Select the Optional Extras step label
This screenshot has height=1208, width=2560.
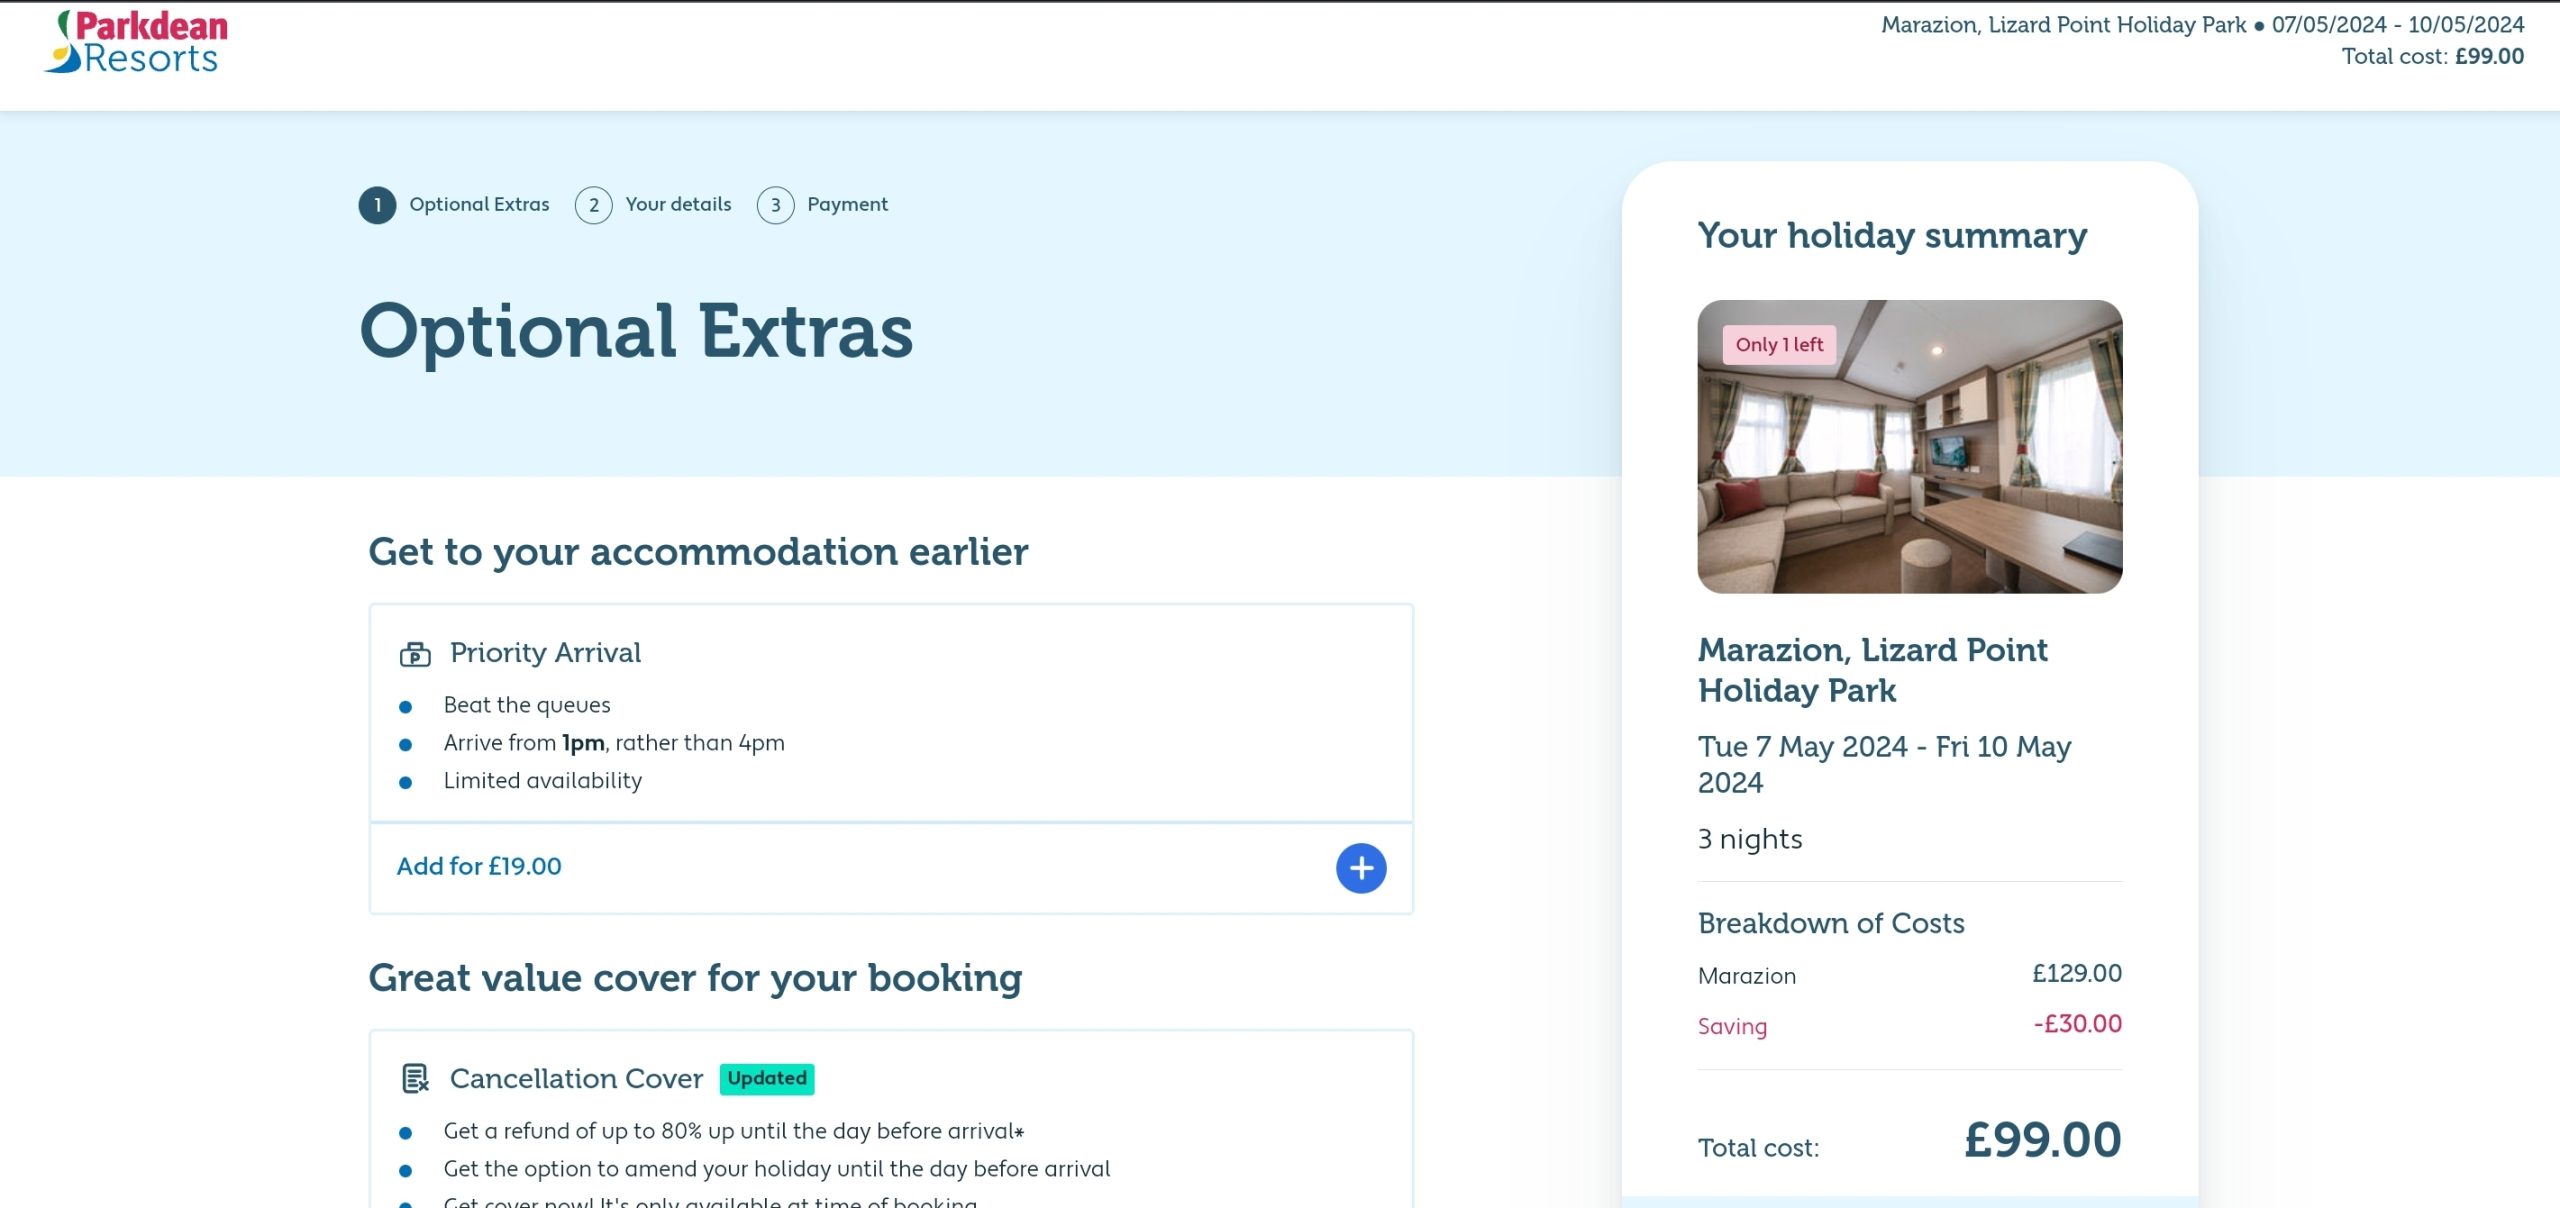tap(479, 204)
